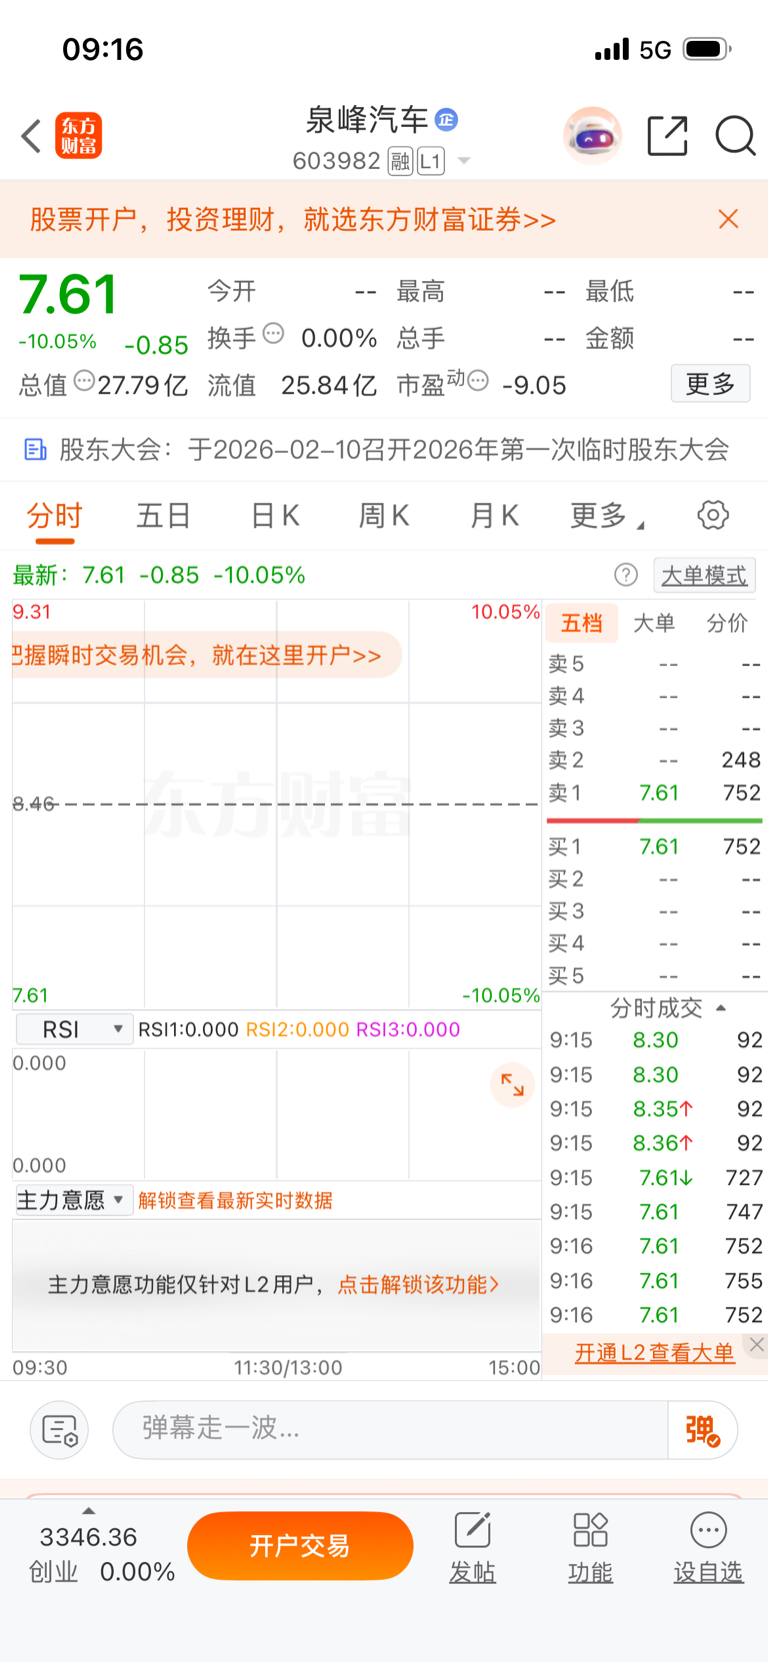Open the search magnifier icon
Viewport: 768px width, 1663px height.
[x=735, y=136]
